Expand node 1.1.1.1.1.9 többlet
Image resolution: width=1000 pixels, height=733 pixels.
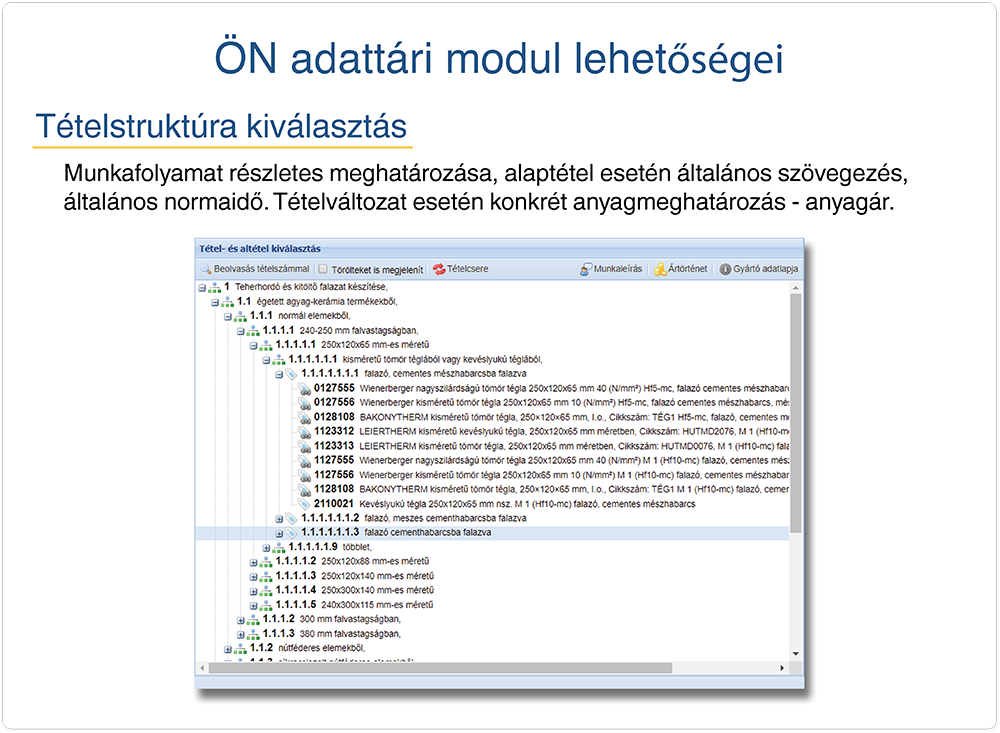click(x=266, y=548)
